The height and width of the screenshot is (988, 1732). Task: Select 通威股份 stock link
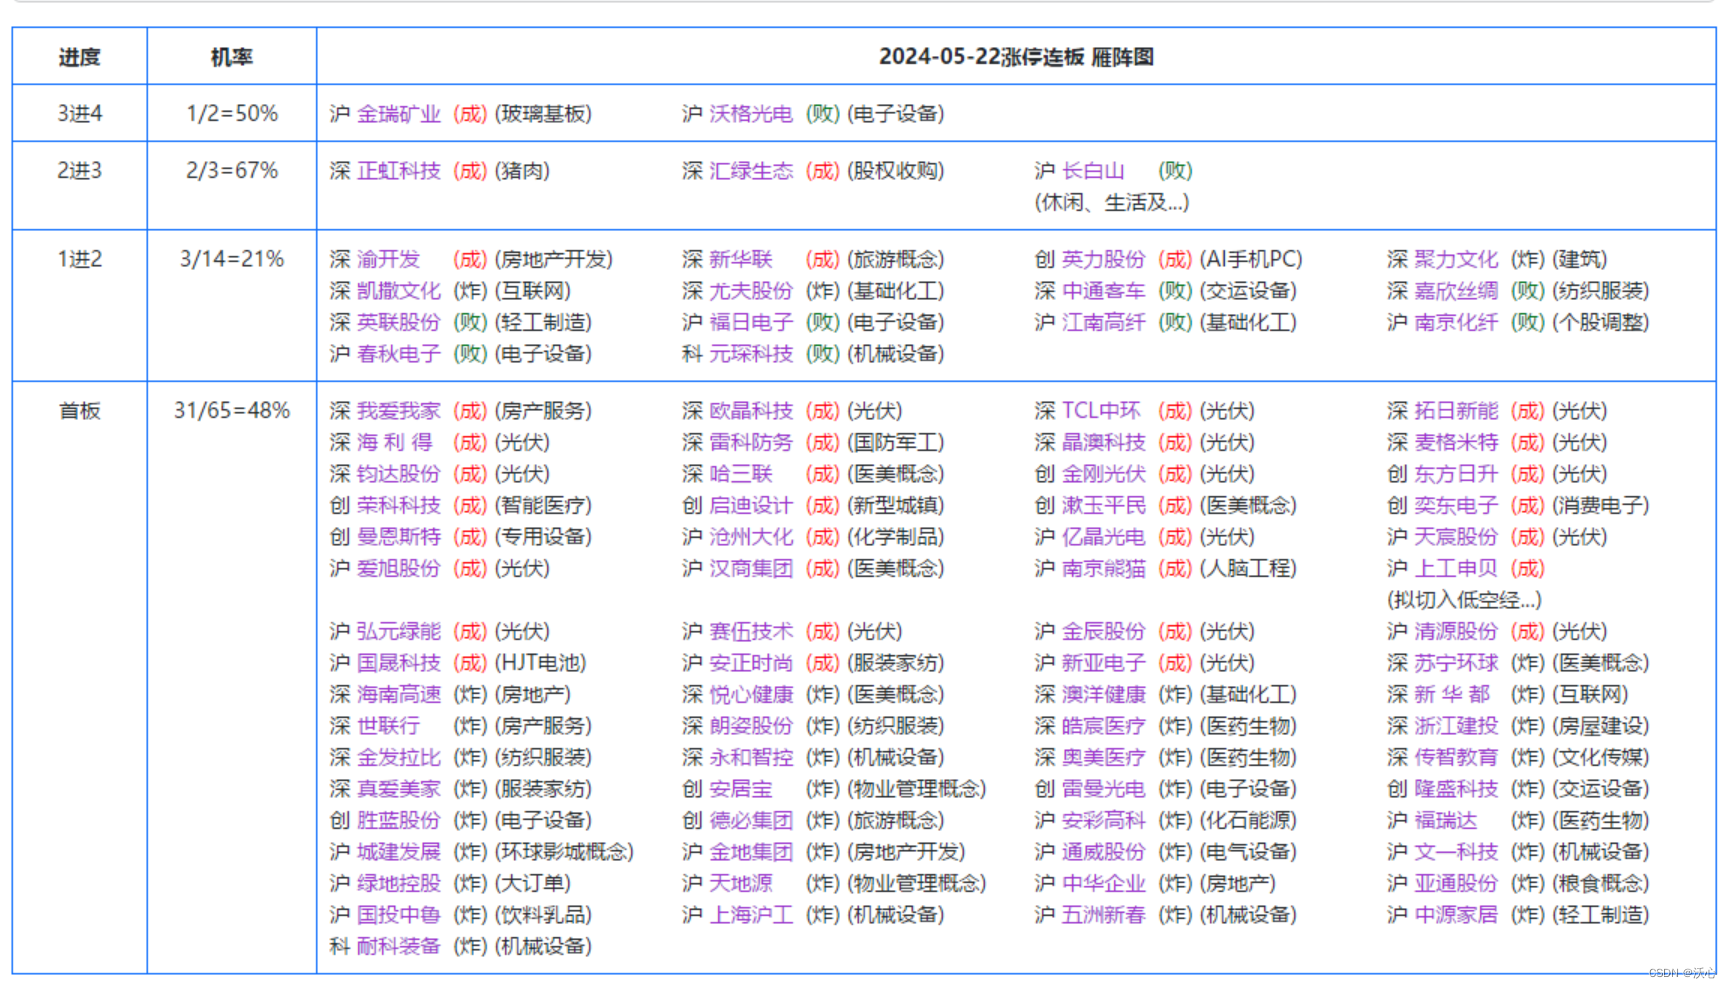pos(1103,852)
